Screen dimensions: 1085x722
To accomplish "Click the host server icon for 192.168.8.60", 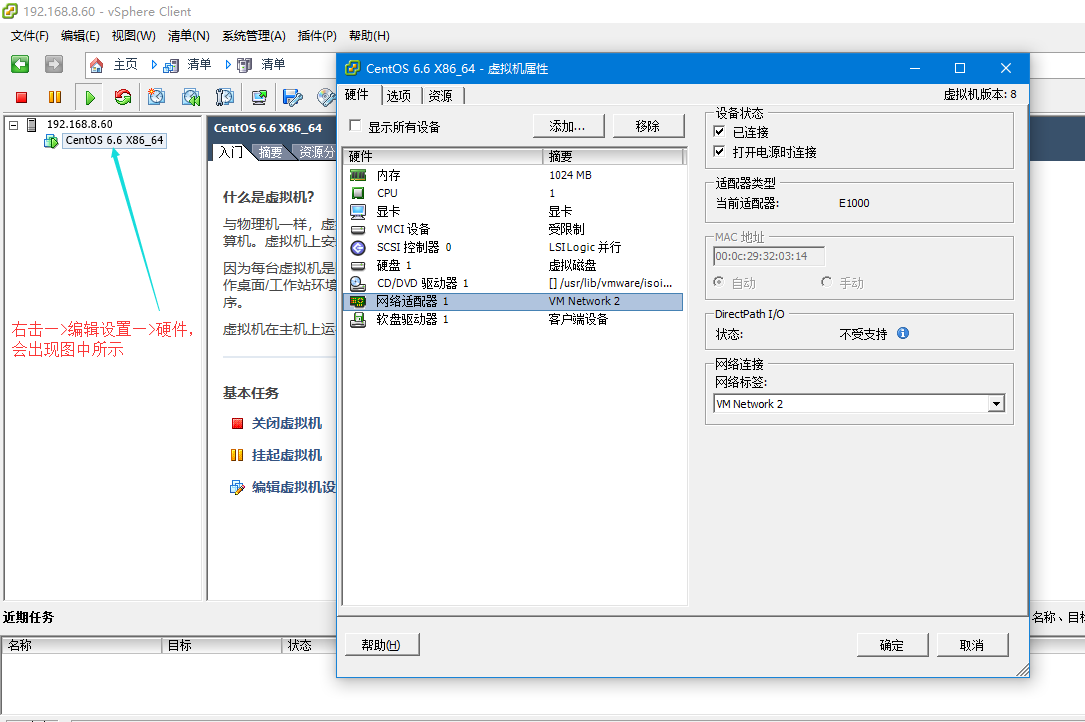I will click(31, 125).
